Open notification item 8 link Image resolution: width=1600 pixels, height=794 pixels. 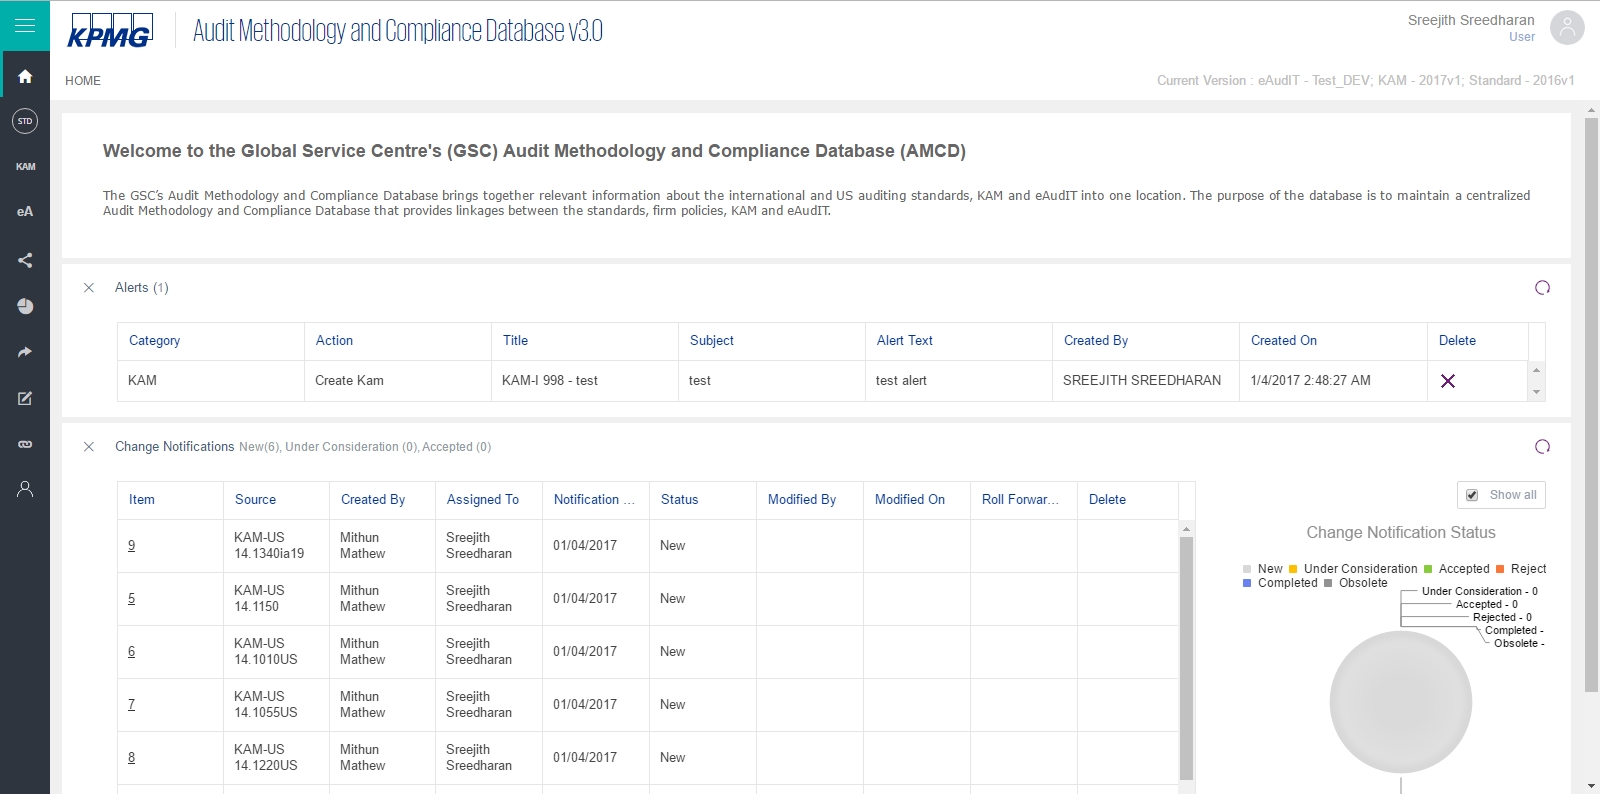point(131,758)
